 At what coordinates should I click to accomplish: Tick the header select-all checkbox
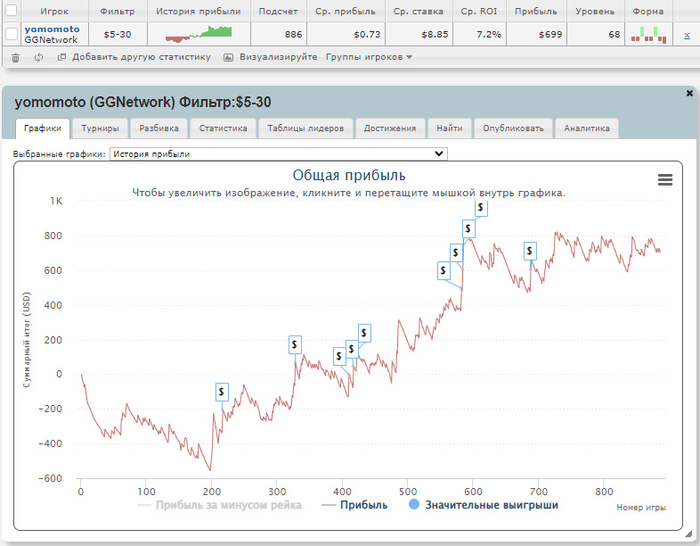[11, 10]
